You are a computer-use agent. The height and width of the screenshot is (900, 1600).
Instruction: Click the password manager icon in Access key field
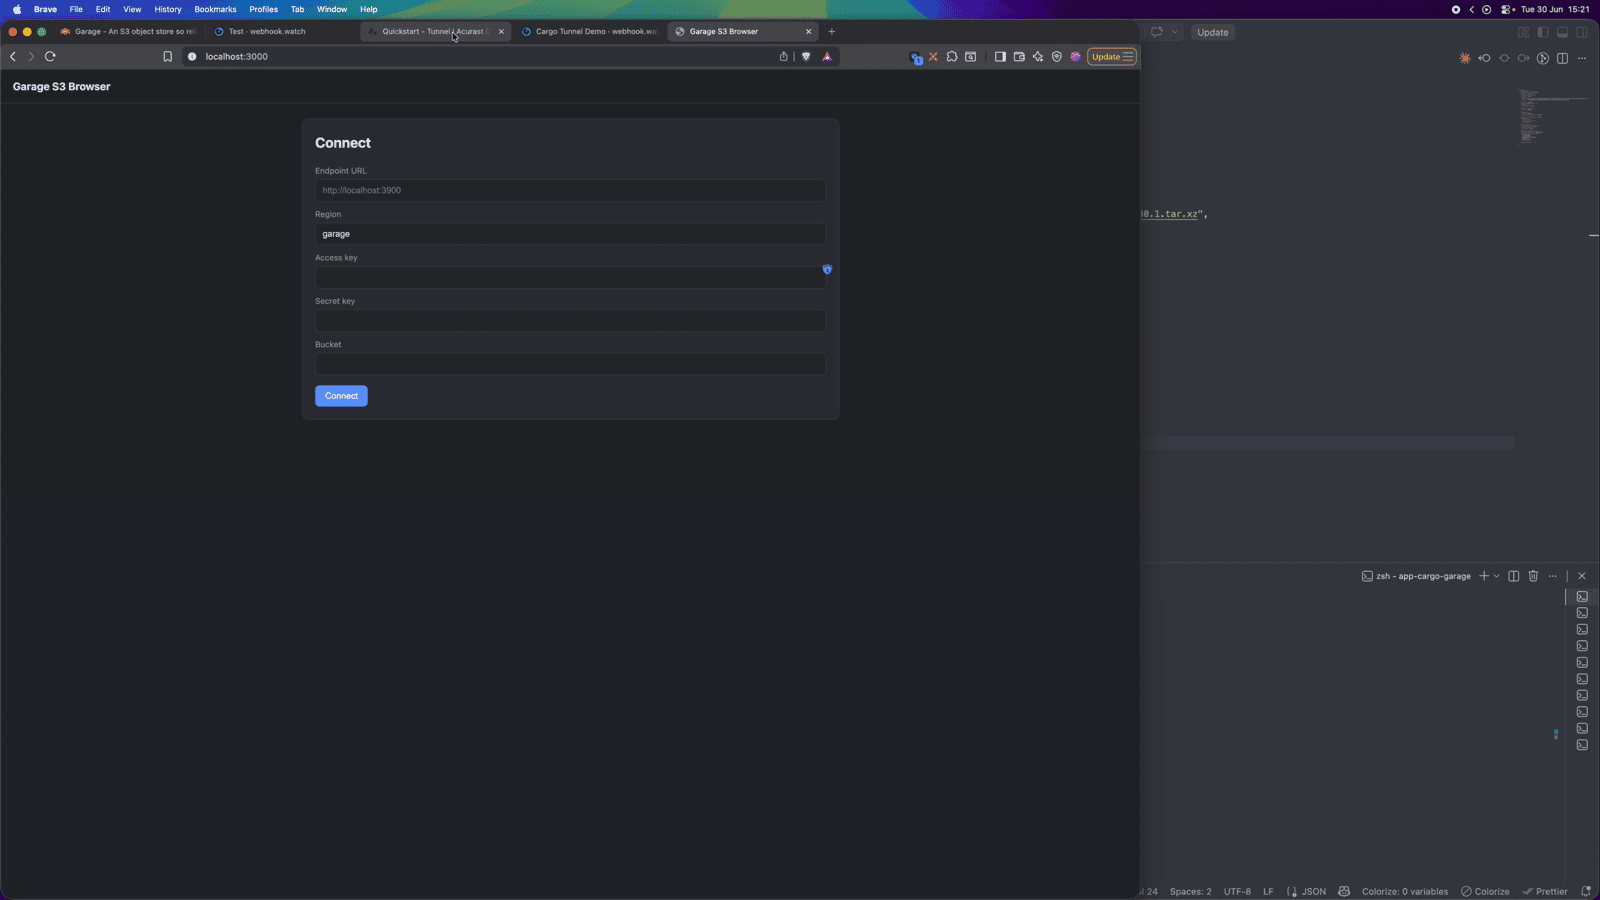[x=827, y=269]
